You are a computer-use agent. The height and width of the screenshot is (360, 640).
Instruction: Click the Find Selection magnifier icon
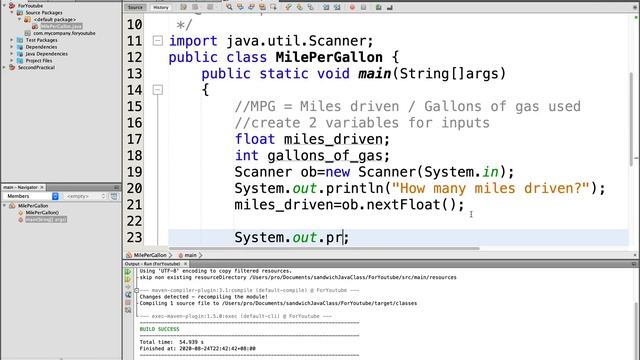(x=229, y=7)
